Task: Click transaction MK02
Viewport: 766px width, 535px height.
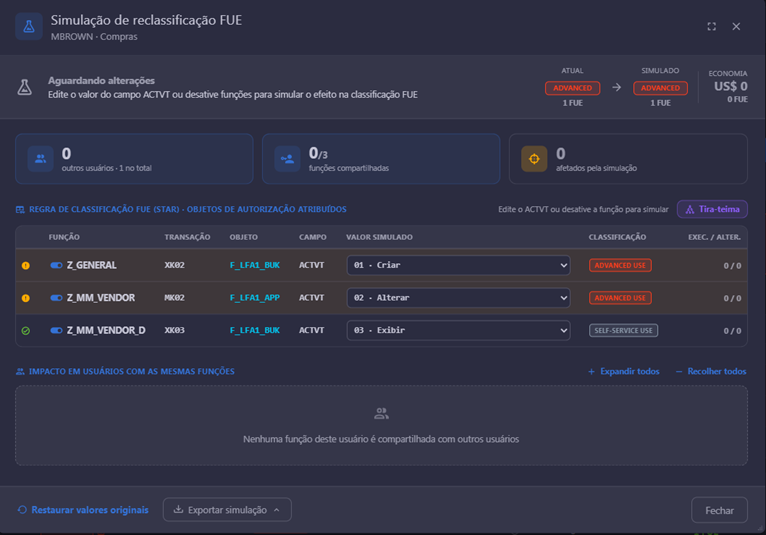Action: click(x=174, y=298)
